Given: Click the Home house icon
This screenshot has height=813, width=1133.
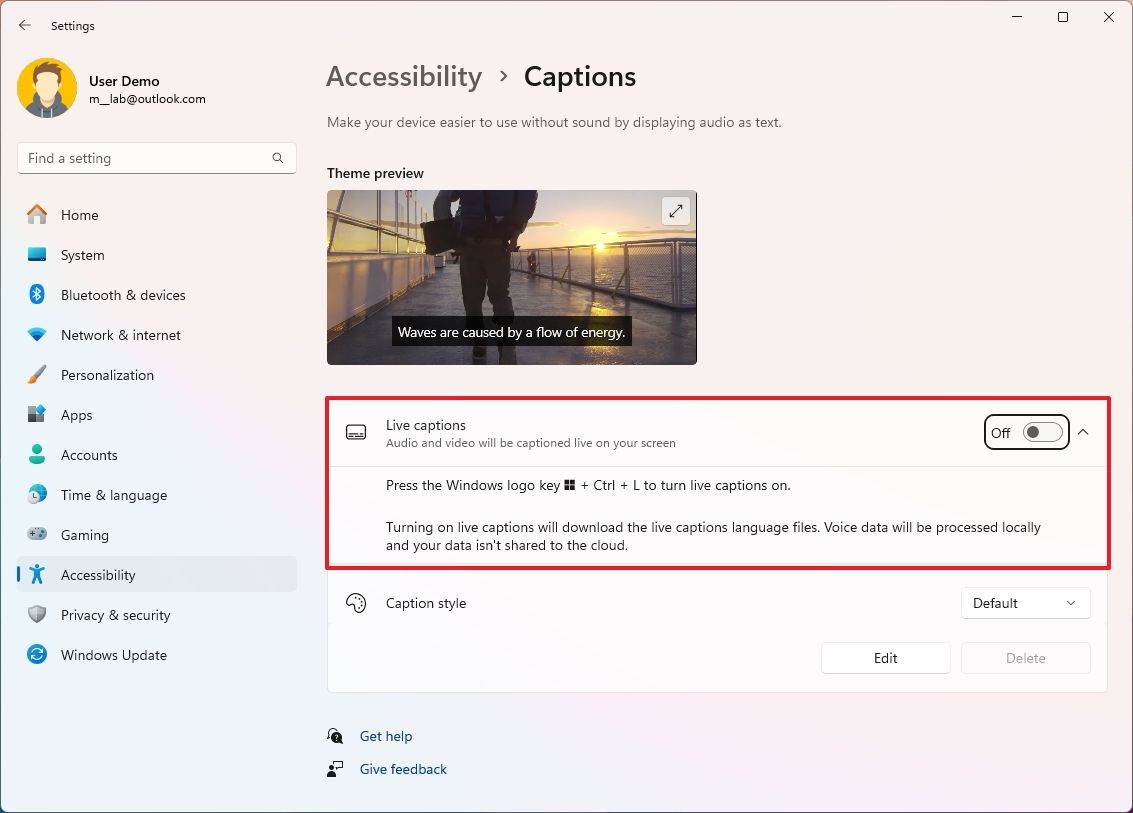Looking at the screenshot, I should pos(37,215).
